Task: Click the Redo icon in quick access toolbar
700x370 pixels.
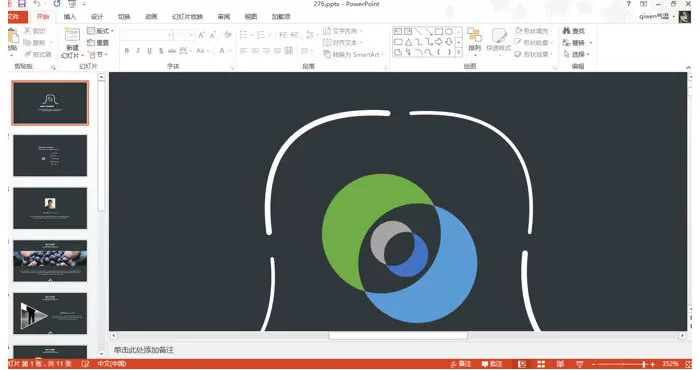Action: pyautogui.click(x=57, y=4)
